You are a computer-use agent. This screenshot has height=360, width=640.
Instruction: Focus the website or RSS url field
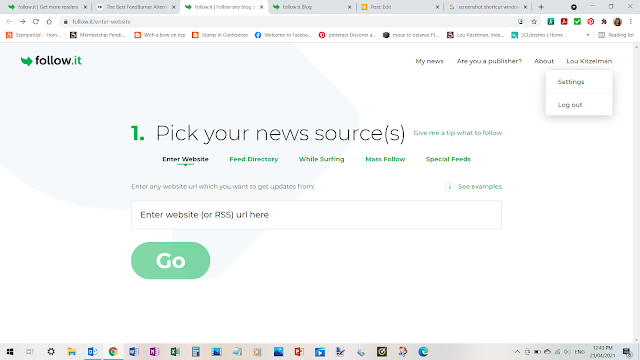[316, 215]
